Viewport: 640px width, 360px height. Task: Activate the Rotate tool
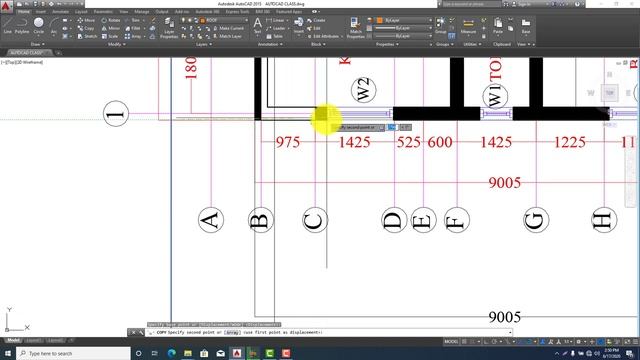point(111,20)
